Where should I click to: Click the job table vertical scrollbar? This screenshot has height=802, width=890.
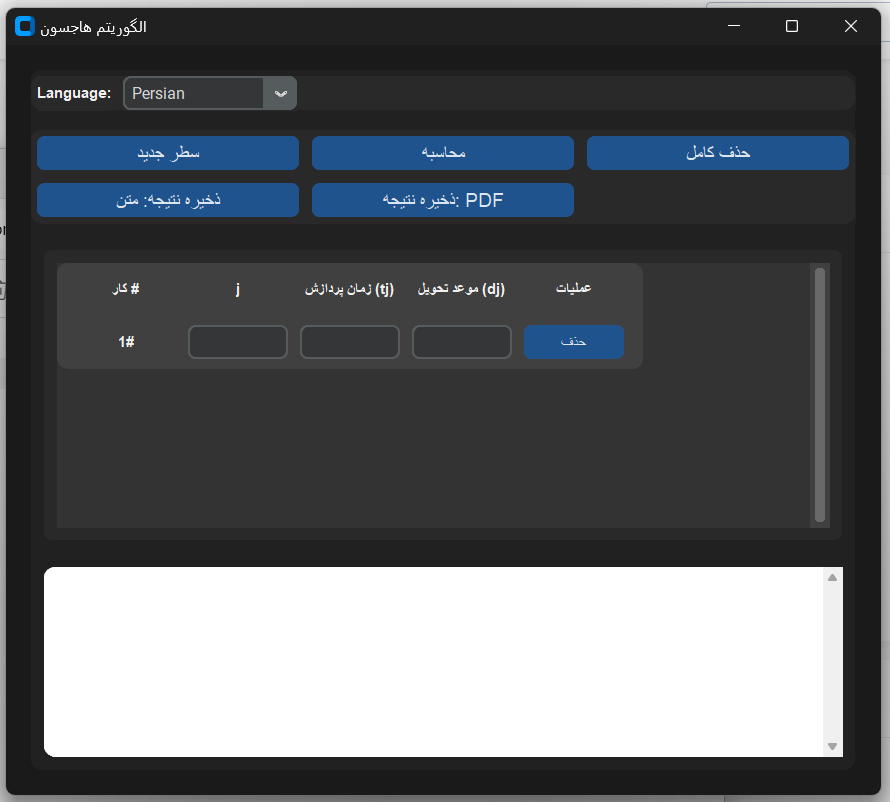point(820,394)
